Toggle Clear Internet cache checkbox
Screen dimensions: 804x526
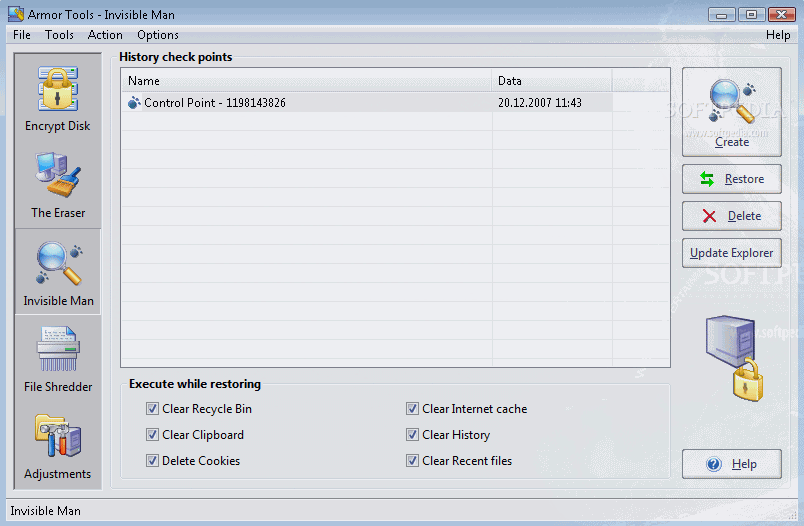coord(412,409)
